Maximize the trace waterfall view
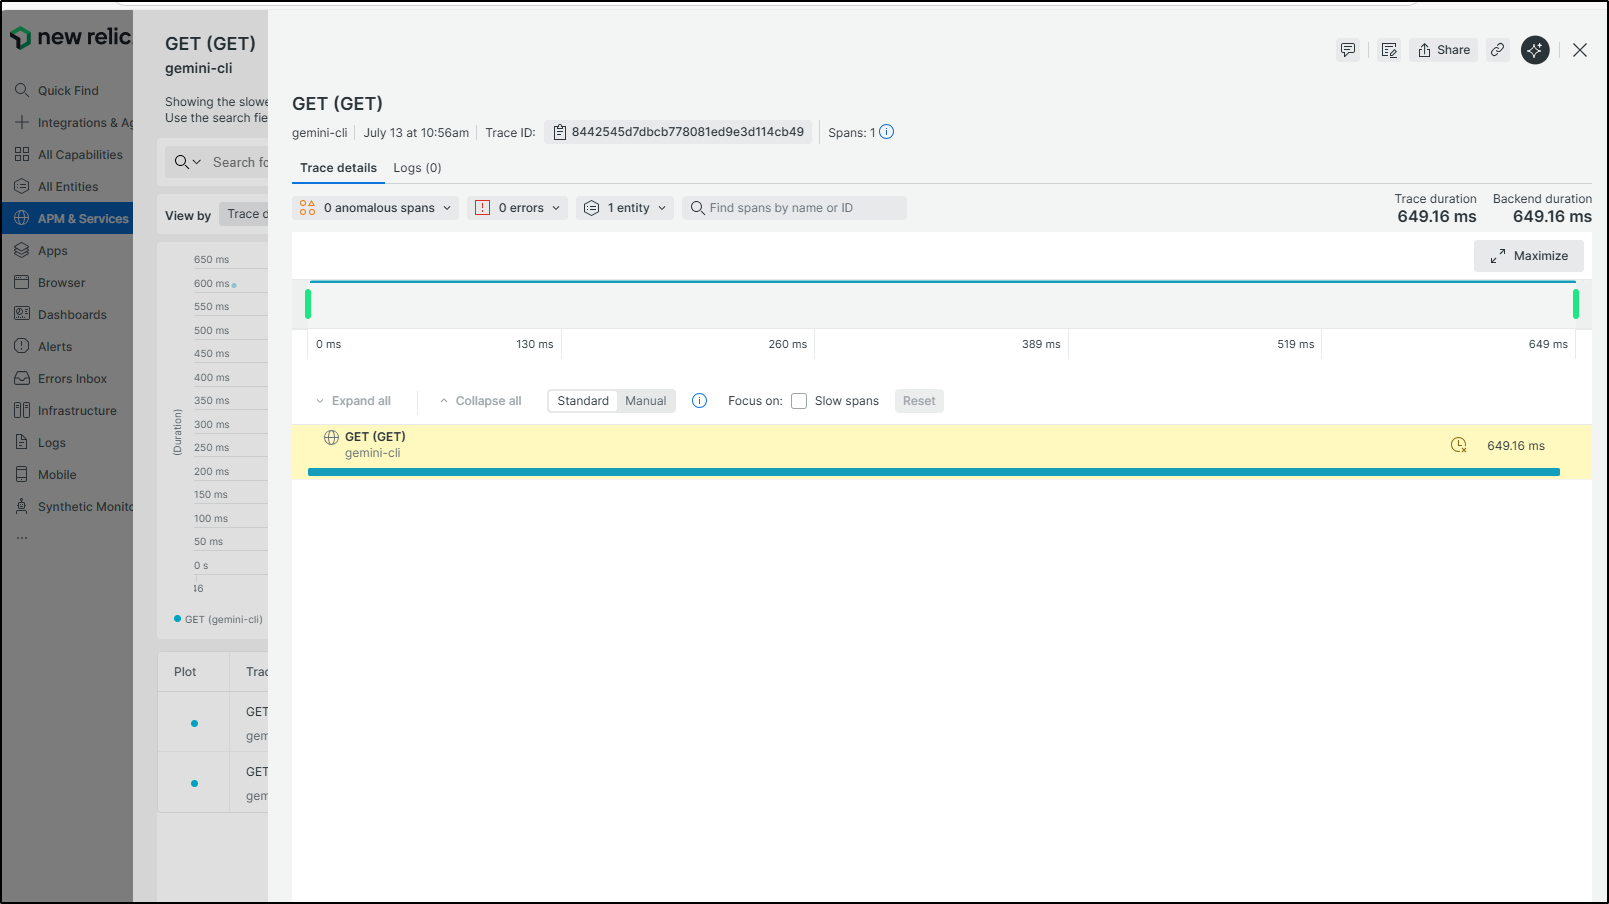The width and height of the screenshot is (1609, 904). (1529, 256)
